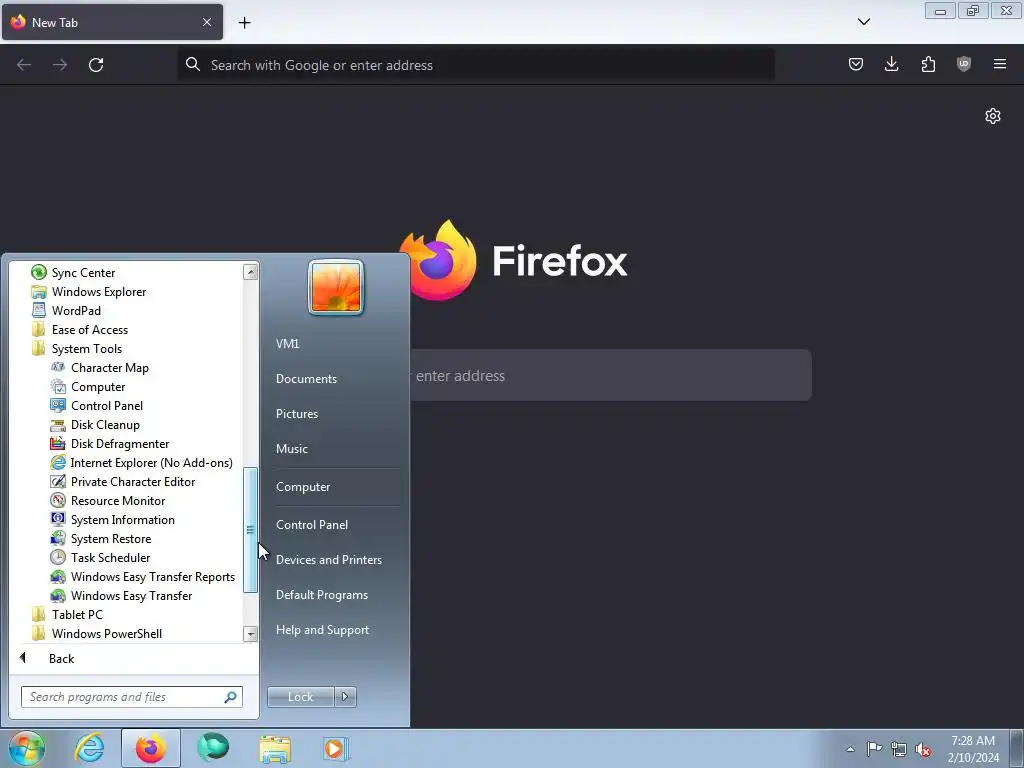This screenshot has width=1024, height=768.
Task: Show hidden tray icons arrow
Action: (850, 749)
